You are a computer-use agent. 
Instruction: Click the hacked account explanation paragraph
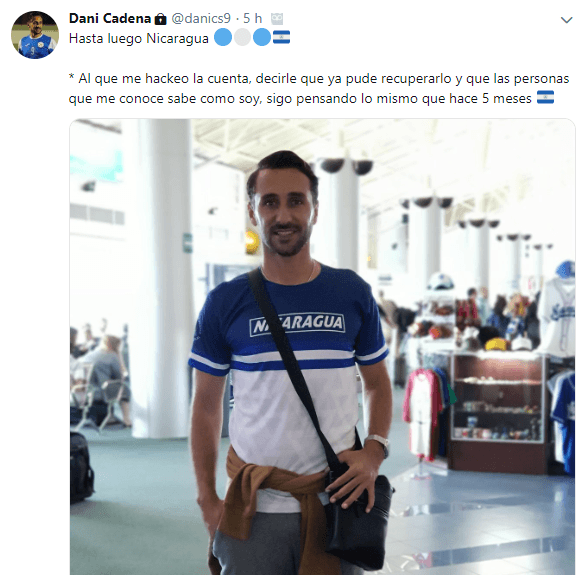(x=319, y=89)
